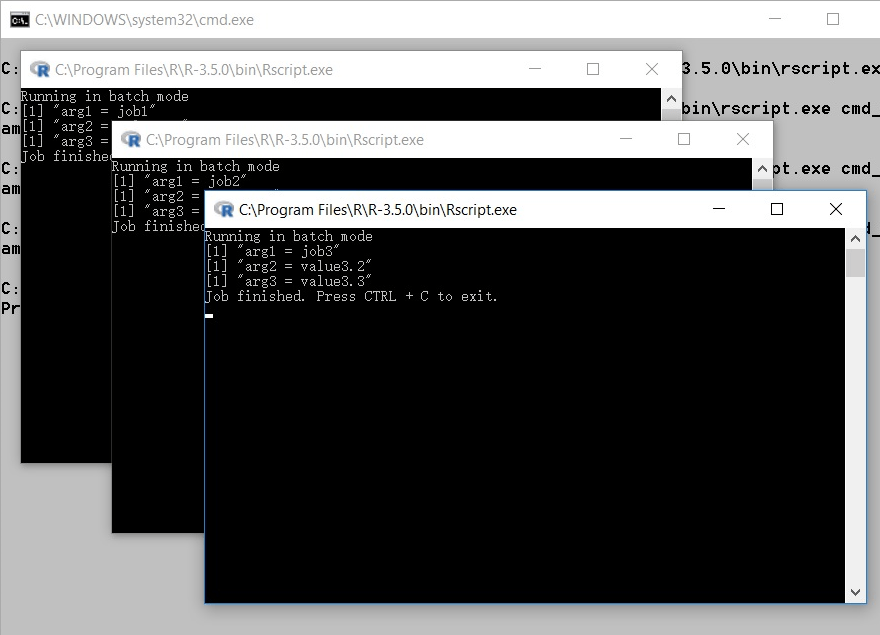880x635 pixels.
Task: Maximize the cmd.exe window
Action: 833,18
